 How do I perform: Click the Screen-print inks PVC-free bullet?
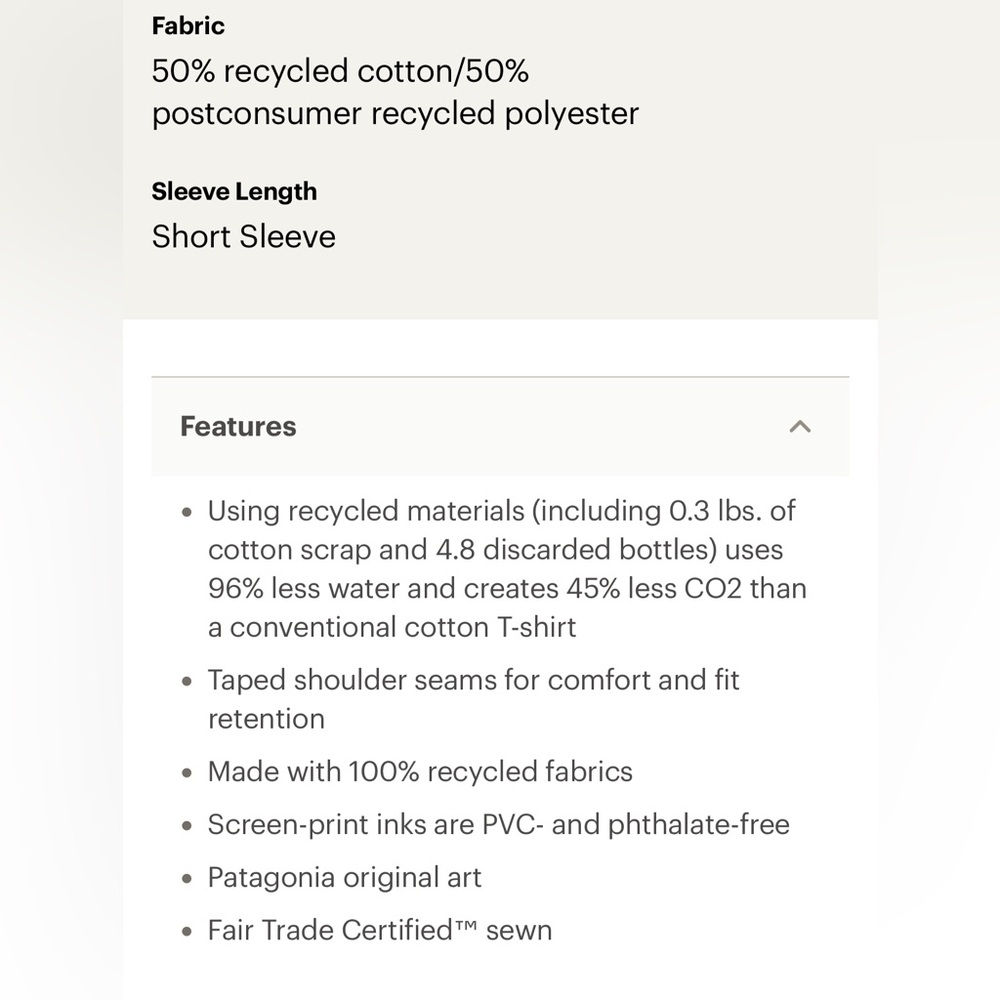tap(499, 825)
